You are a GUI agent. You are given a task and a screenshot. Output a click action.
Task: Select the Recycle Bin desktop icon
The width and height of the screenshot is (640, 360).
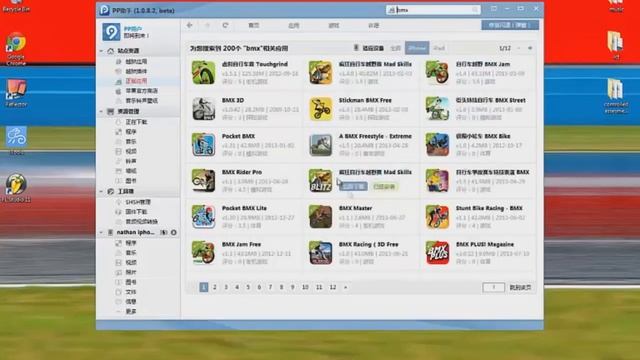pos(16,6)
